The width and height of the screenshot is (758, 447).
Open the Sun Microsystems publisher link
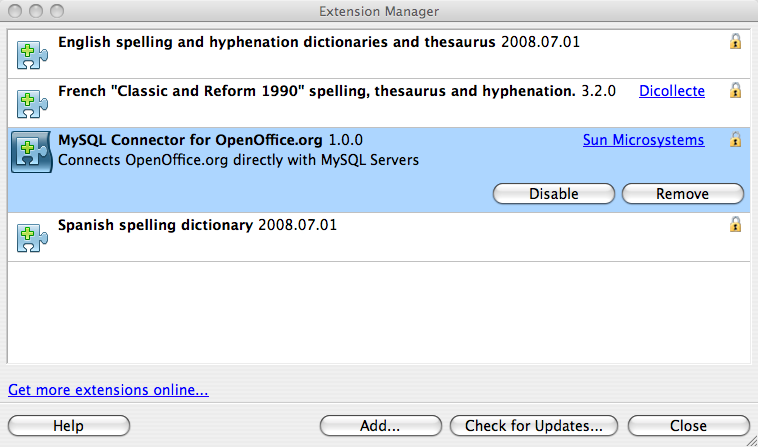click(643, 140)
